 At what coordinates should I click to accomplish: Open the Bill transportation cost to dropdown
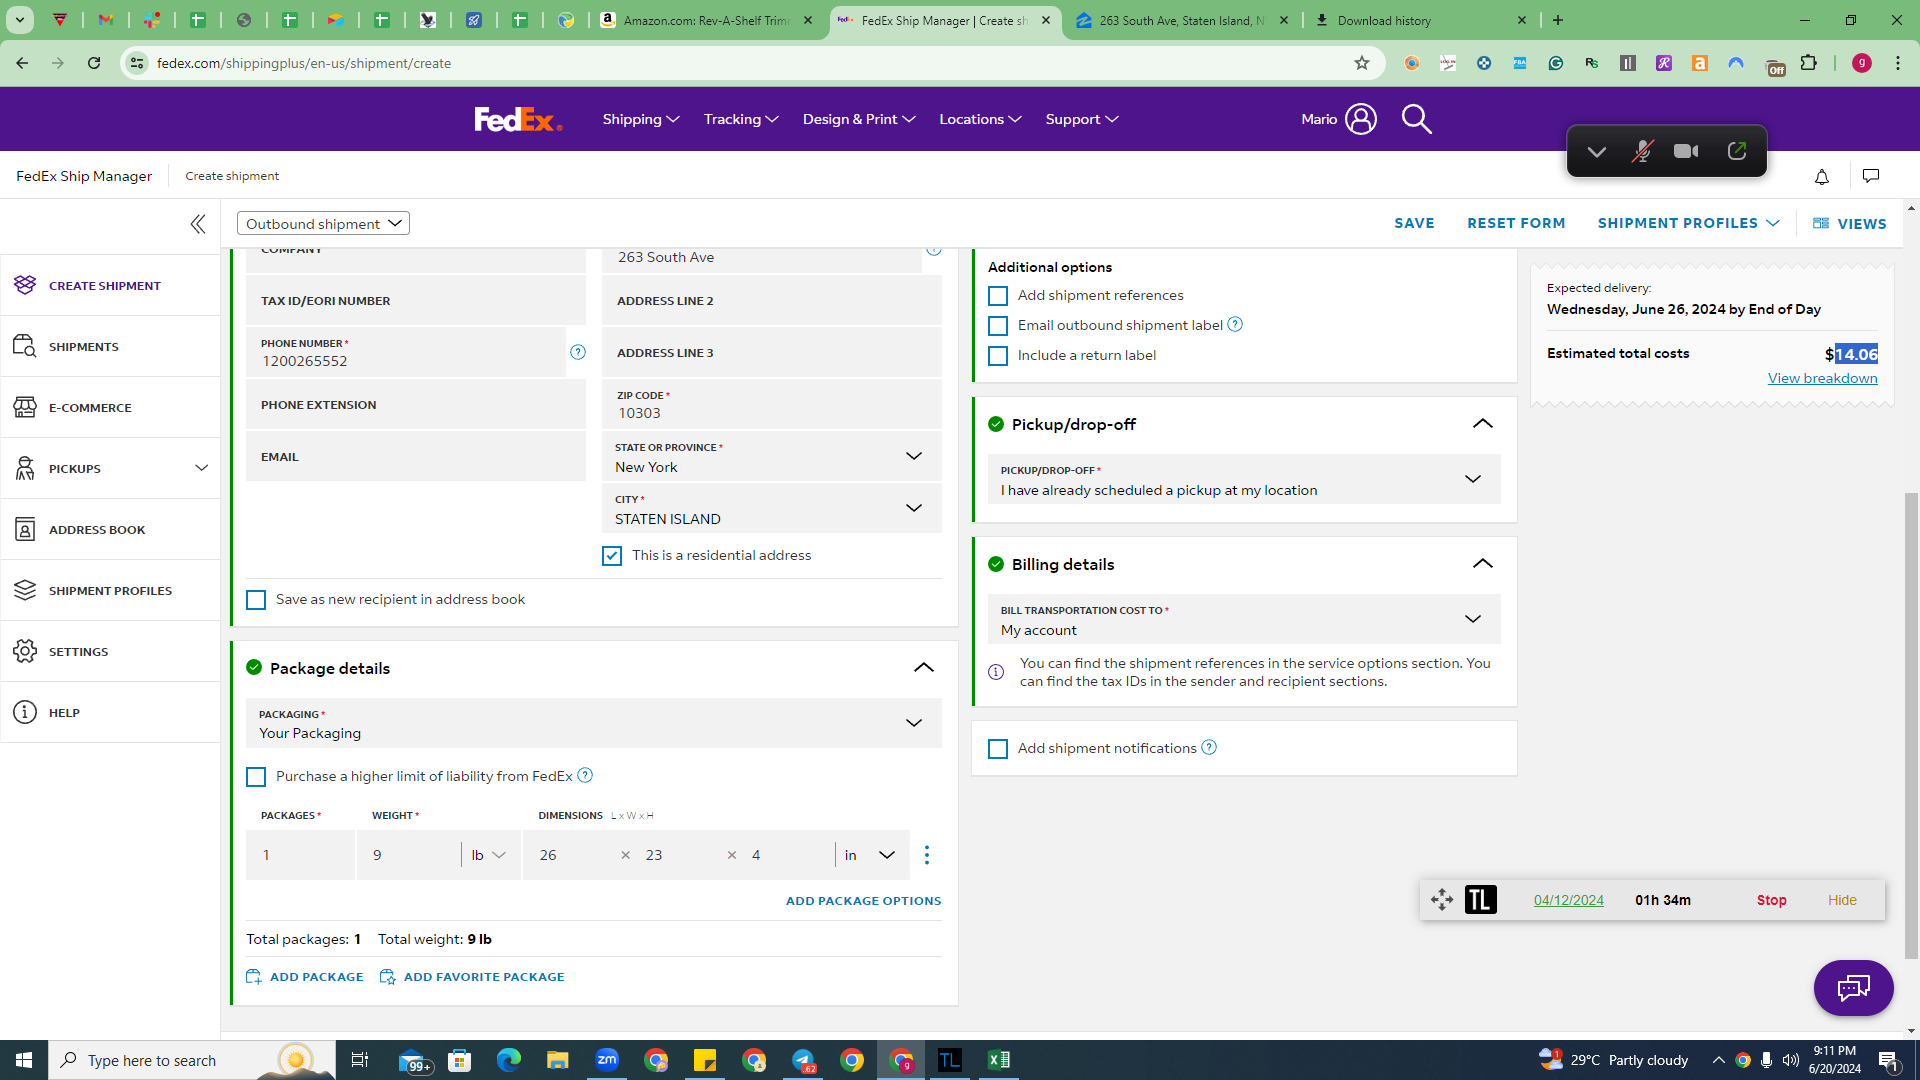[1244, 619]
